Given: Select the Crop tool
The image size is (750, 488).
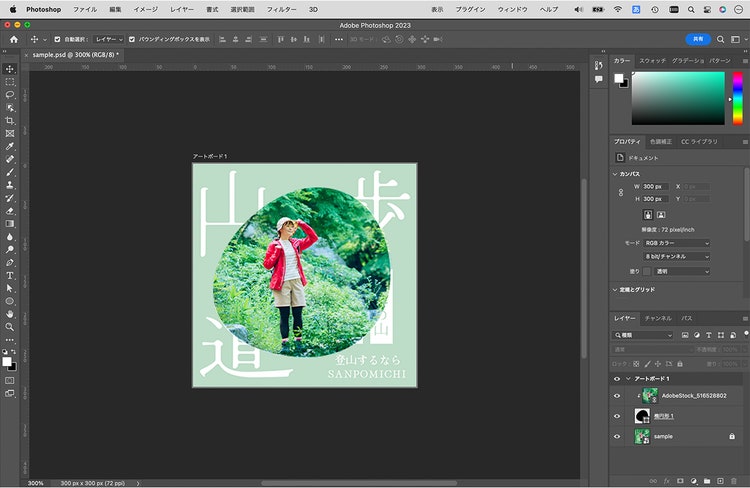Looking at the screenshot, I should pos(10,121).
